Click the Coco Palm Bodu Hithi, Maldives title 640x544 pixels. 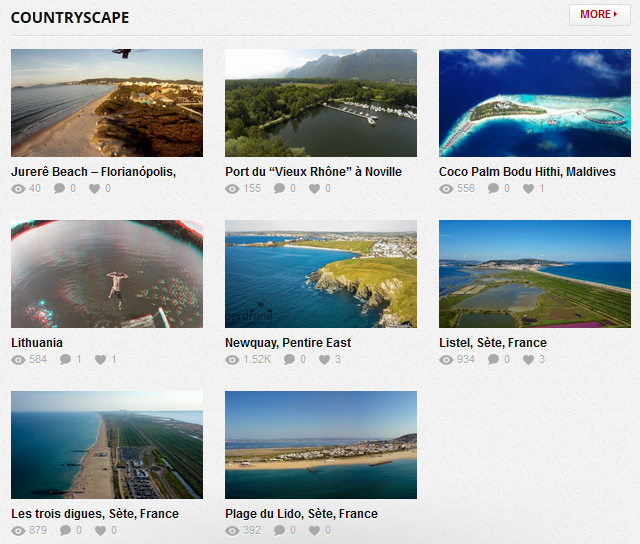point(527,172)
